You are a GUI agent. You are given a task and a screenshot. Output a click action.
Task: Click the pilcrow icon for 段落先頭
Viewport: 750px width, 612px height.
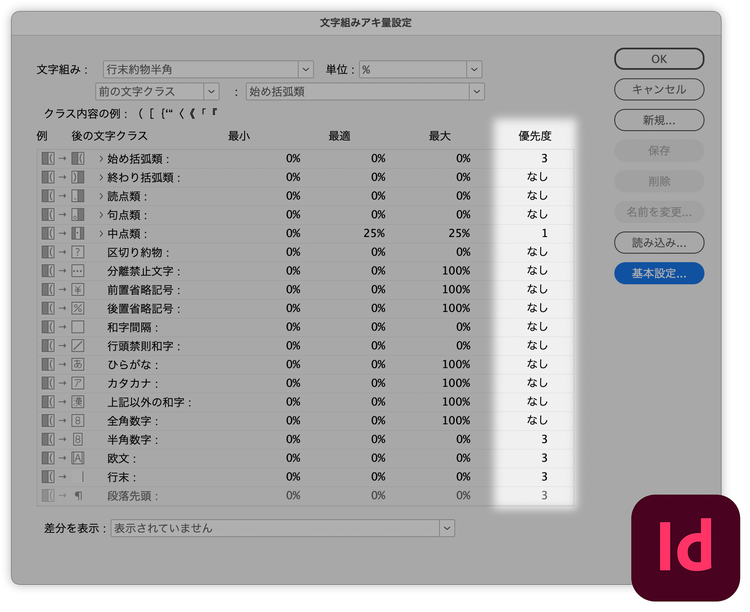pos(78,495)
